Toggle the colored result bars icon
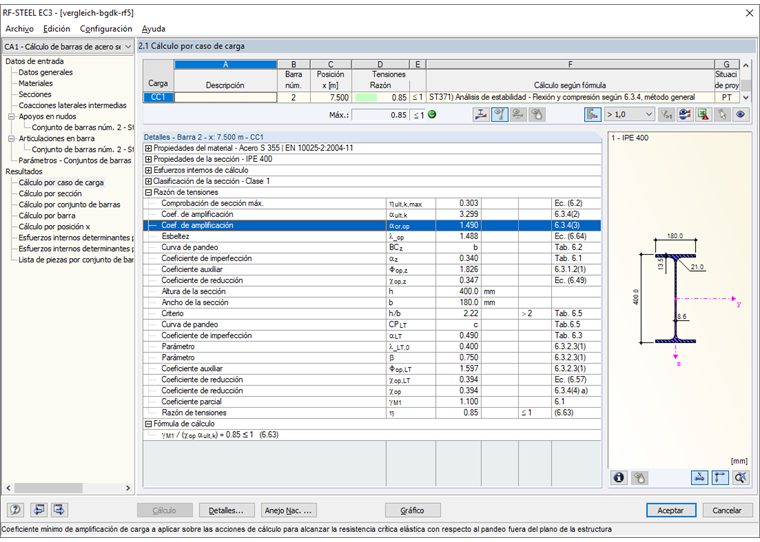760x542 pixels. 592,114
